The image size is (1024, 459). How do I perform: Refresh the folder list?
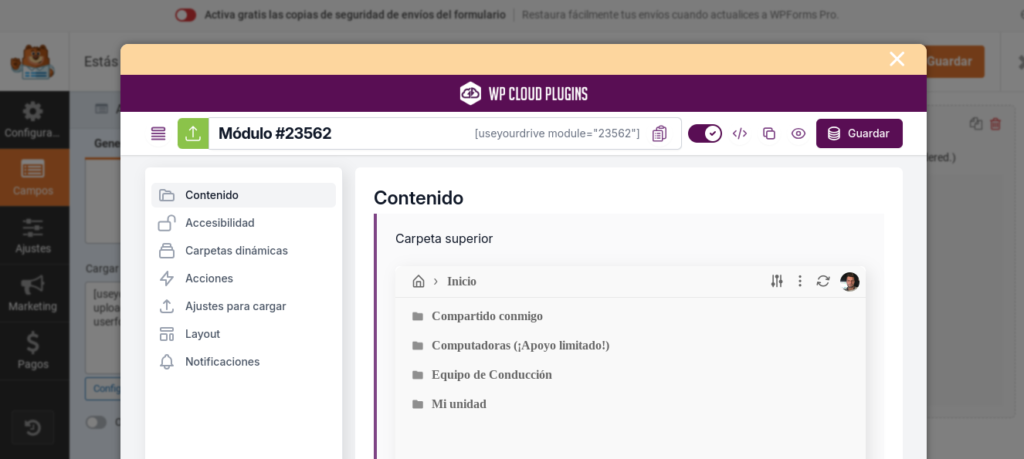[x=824, y=281]
